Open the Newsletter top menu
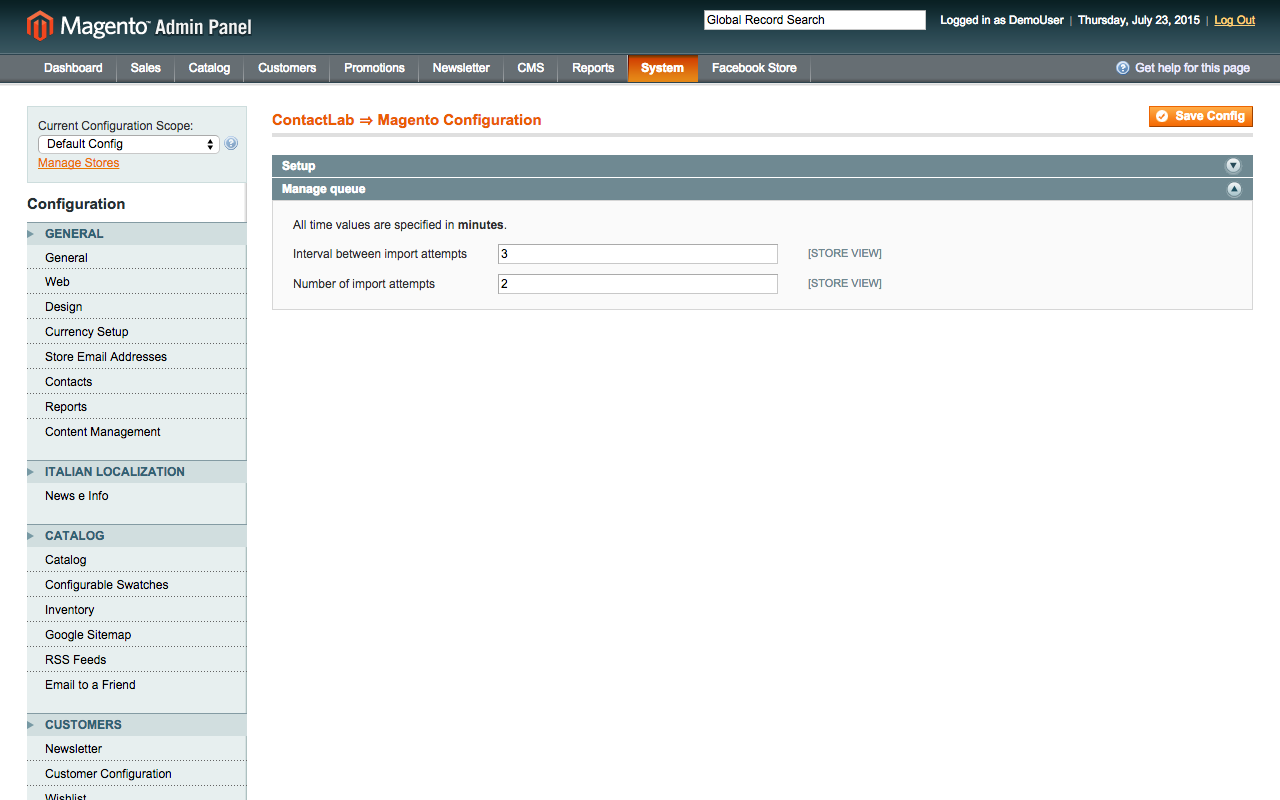1280x800 pixels. (x=461, y=68)
